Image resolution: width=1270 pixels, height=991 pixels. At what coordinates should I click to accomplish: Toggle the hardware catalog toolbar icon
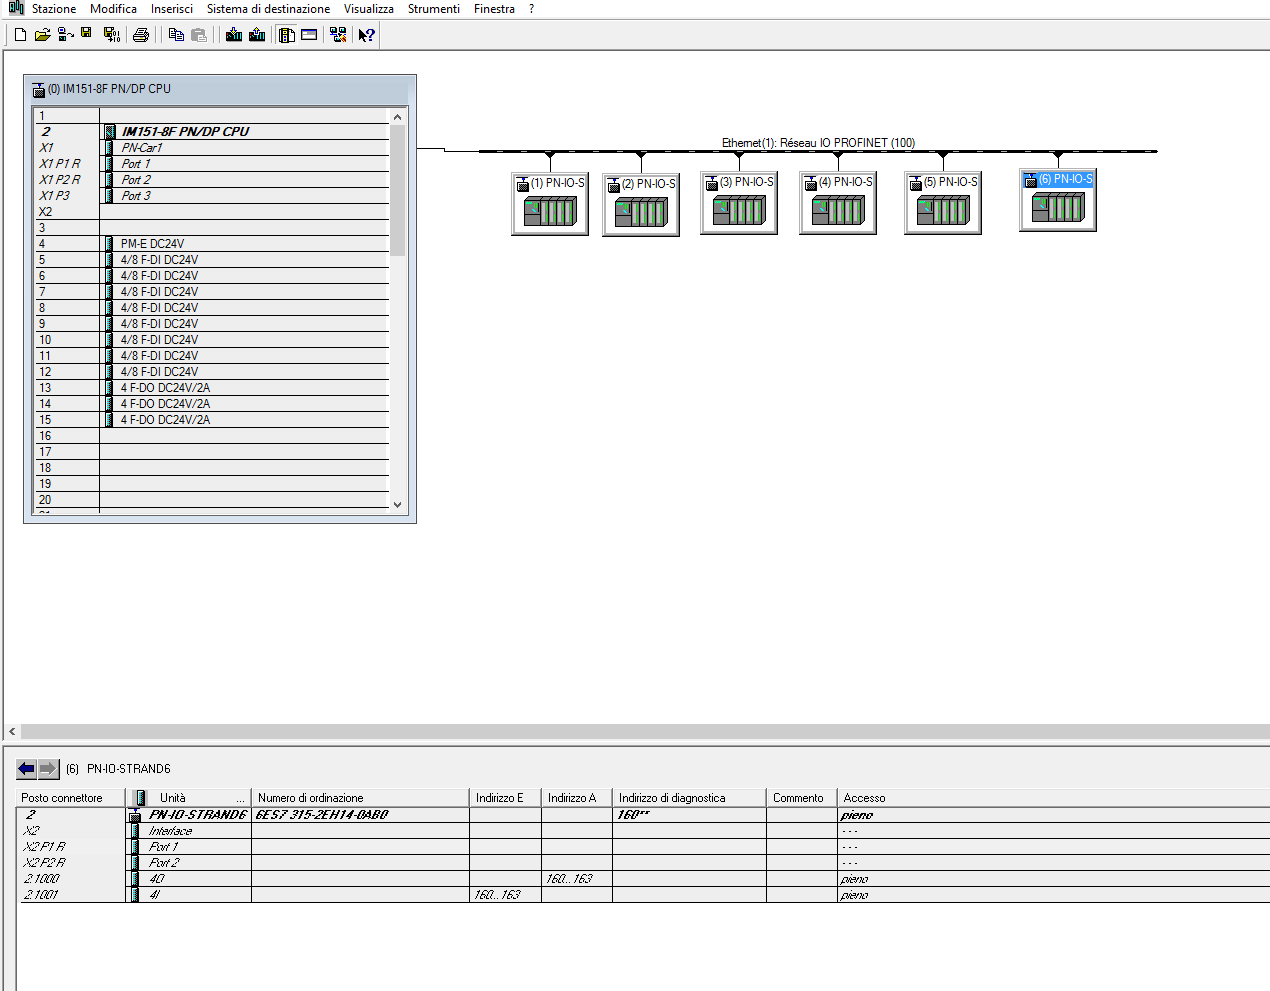(287, 35)
